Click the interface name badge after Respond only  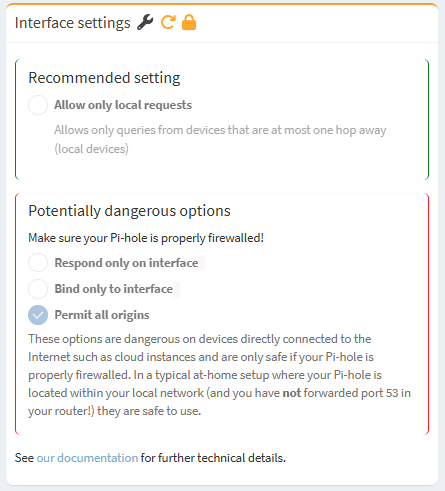pyautogui.click(x=202, y=263)
